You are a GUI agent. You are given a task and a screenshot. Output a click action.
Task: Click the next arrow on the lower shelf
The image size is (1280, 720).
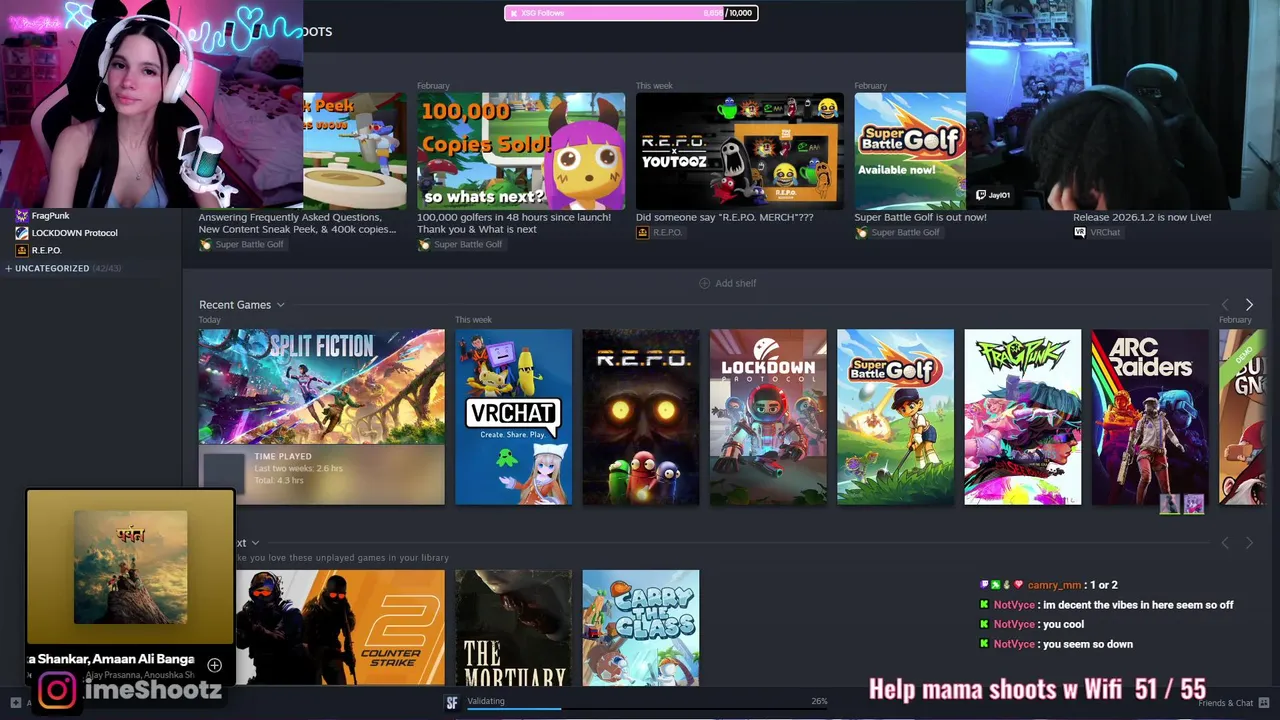pos(1249,543)
